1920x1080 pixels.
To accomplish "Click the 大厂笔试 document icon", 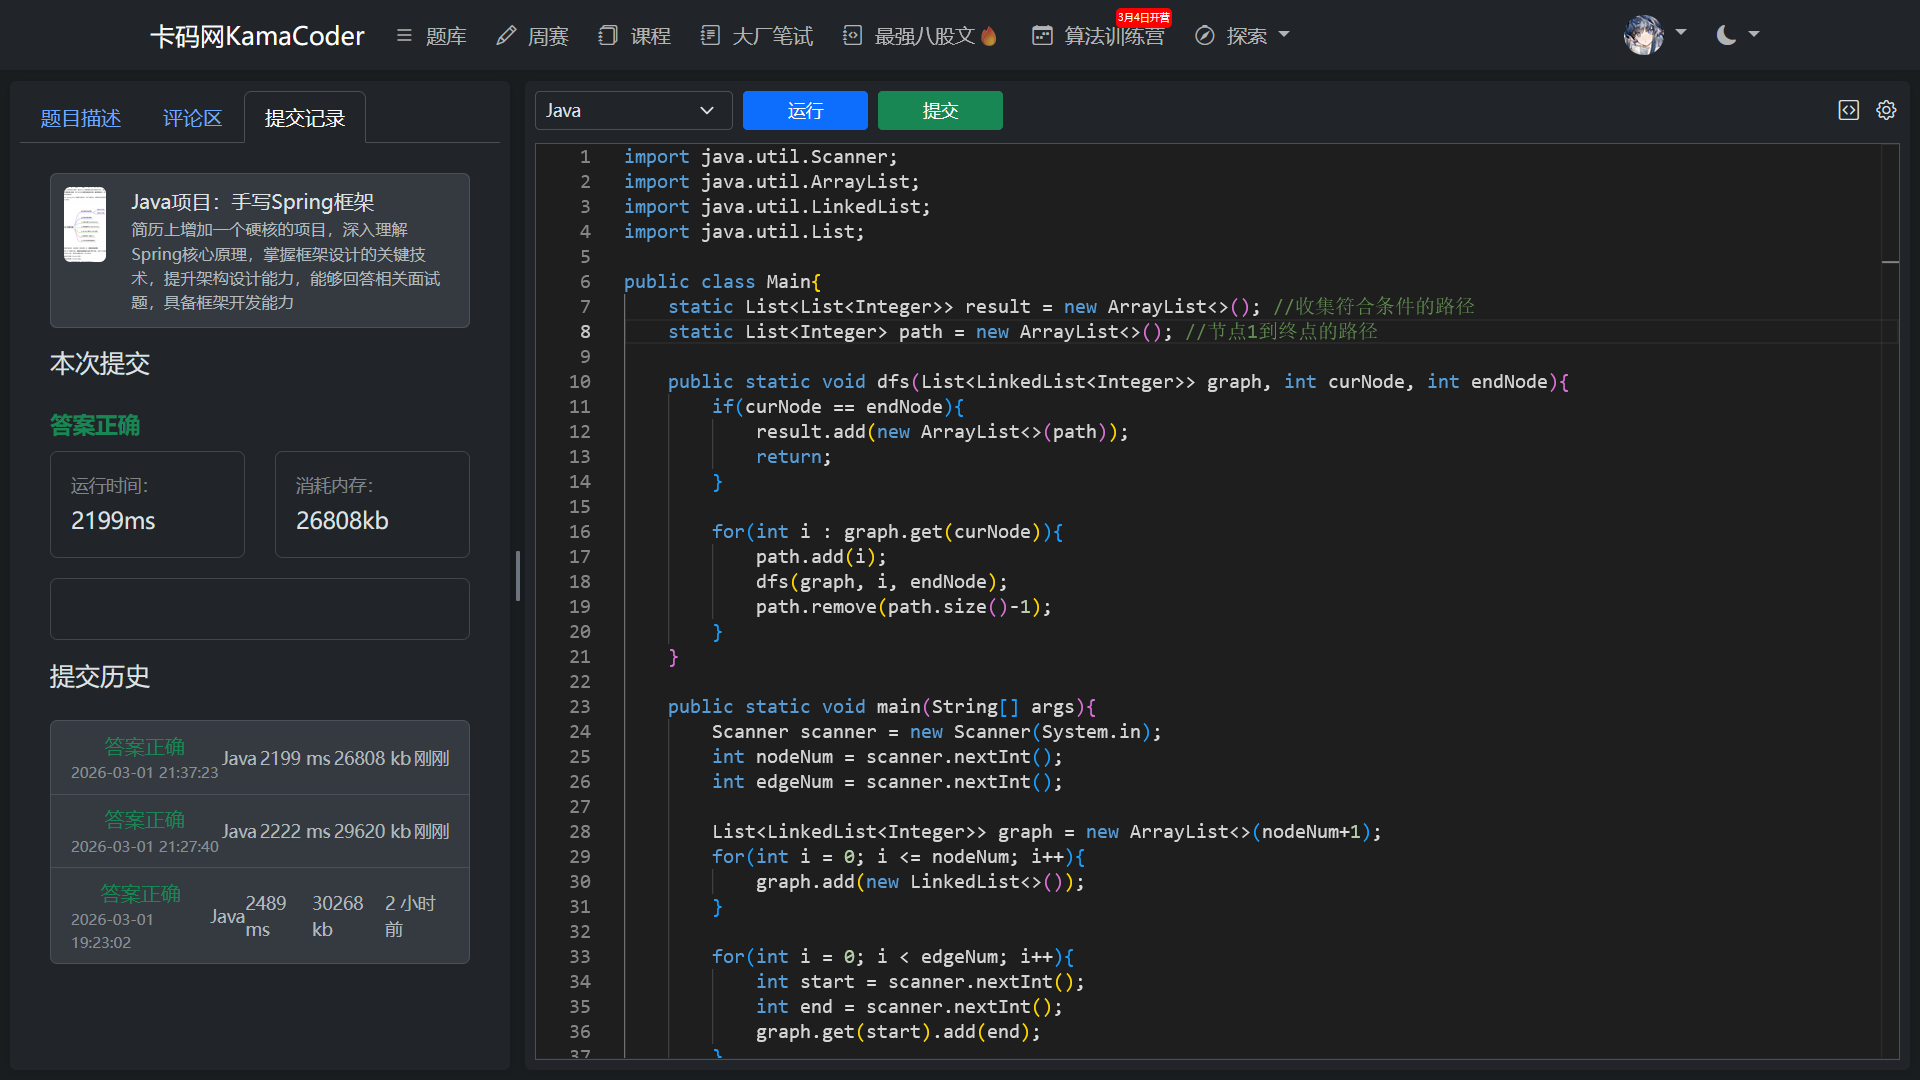I will coord(710,36).
